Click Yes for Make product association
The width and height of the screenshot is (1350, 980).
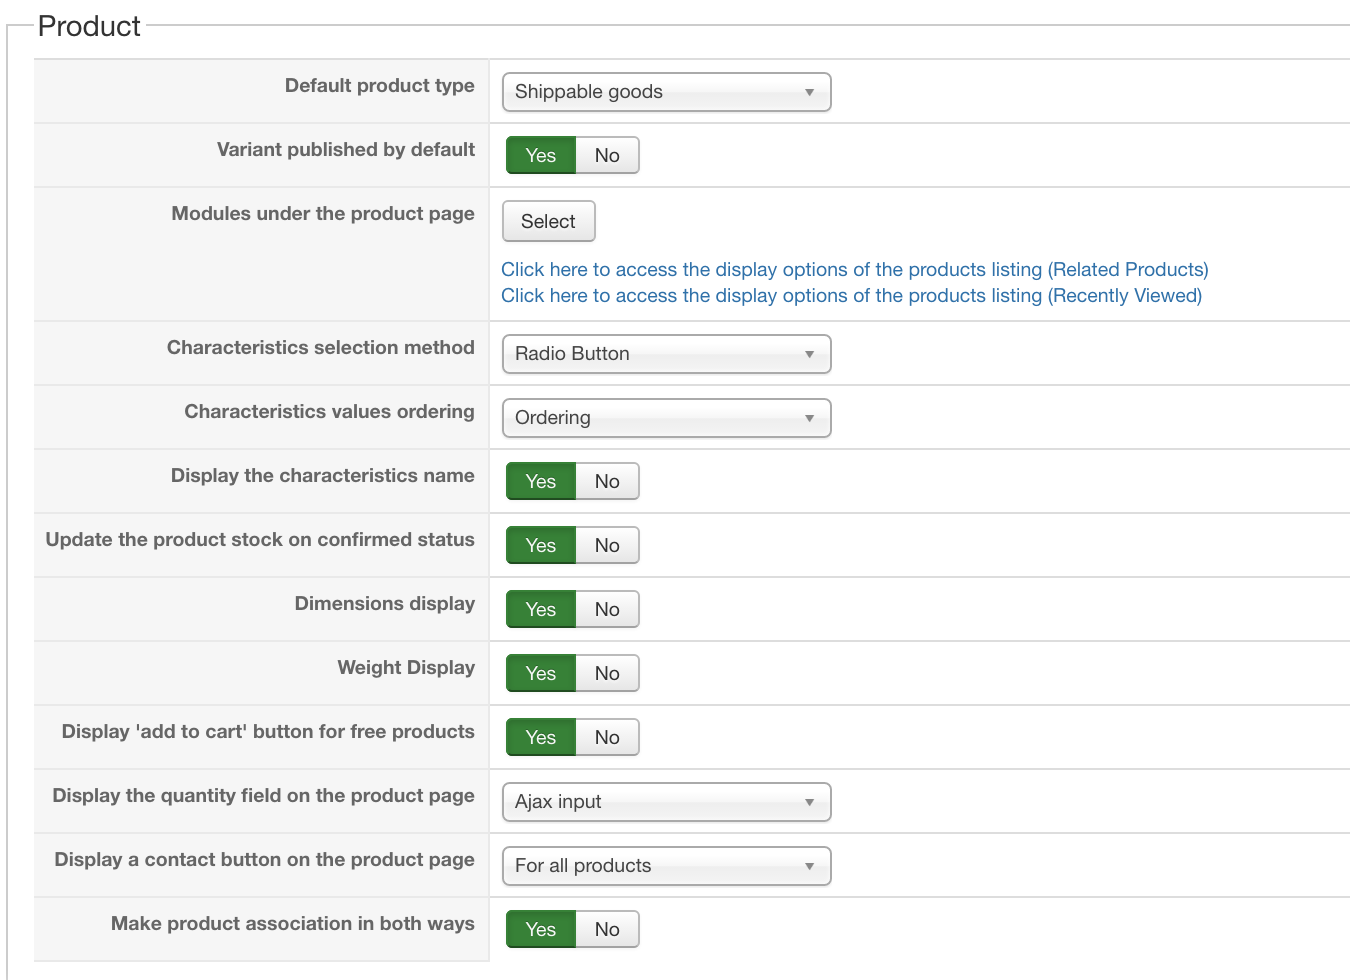tap(541, 930)
